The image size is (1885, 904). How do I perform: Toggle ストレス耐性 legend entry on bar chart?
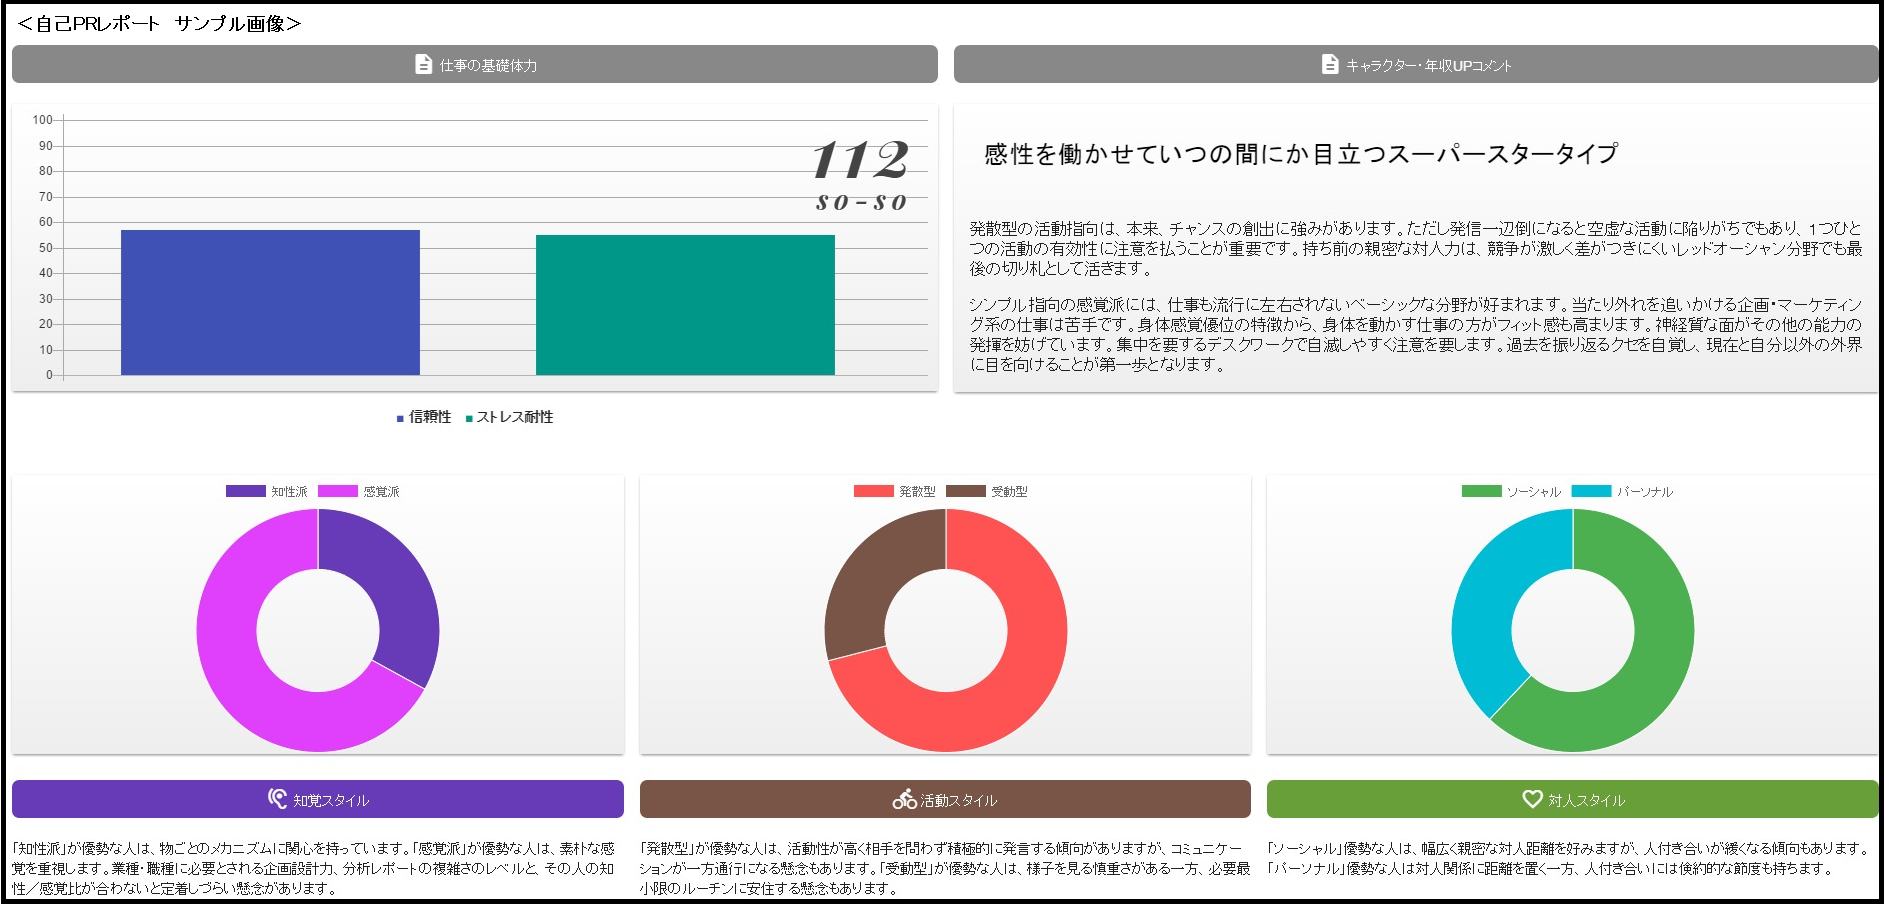[509, 417]
